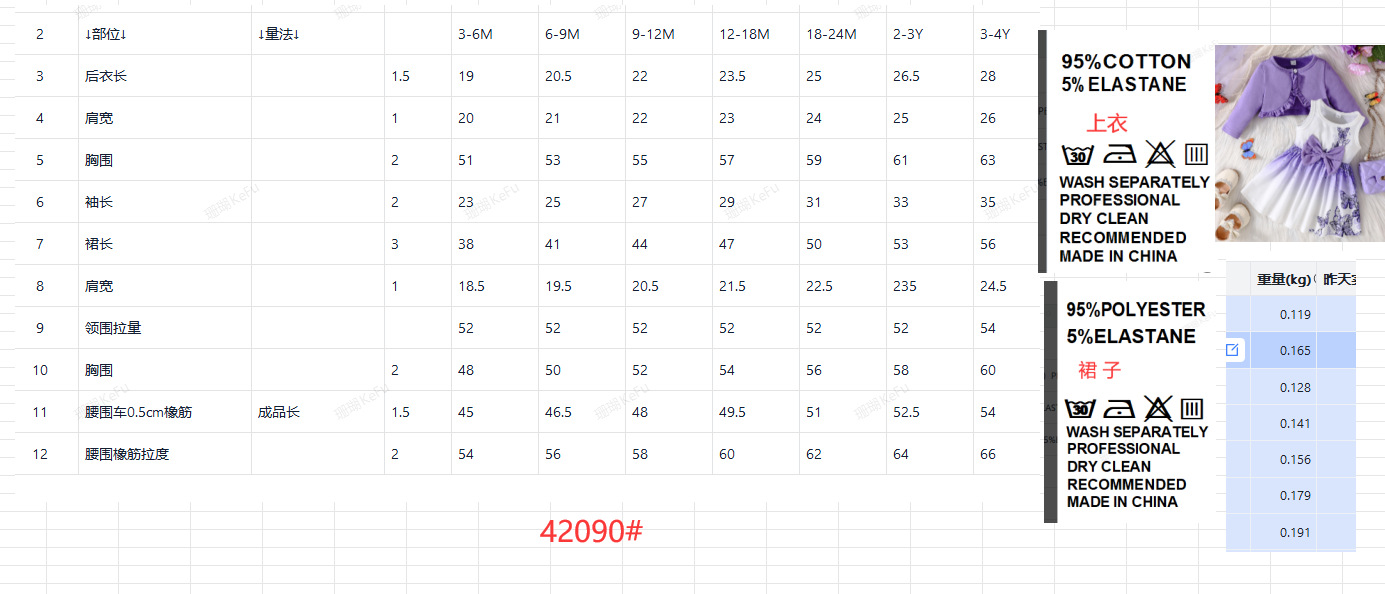The width and height of the screenshot is (1385, 594).
Task: Click the value 49.5 in 腰围车0.5cm橡筋 row
Action: pos(732,412)
